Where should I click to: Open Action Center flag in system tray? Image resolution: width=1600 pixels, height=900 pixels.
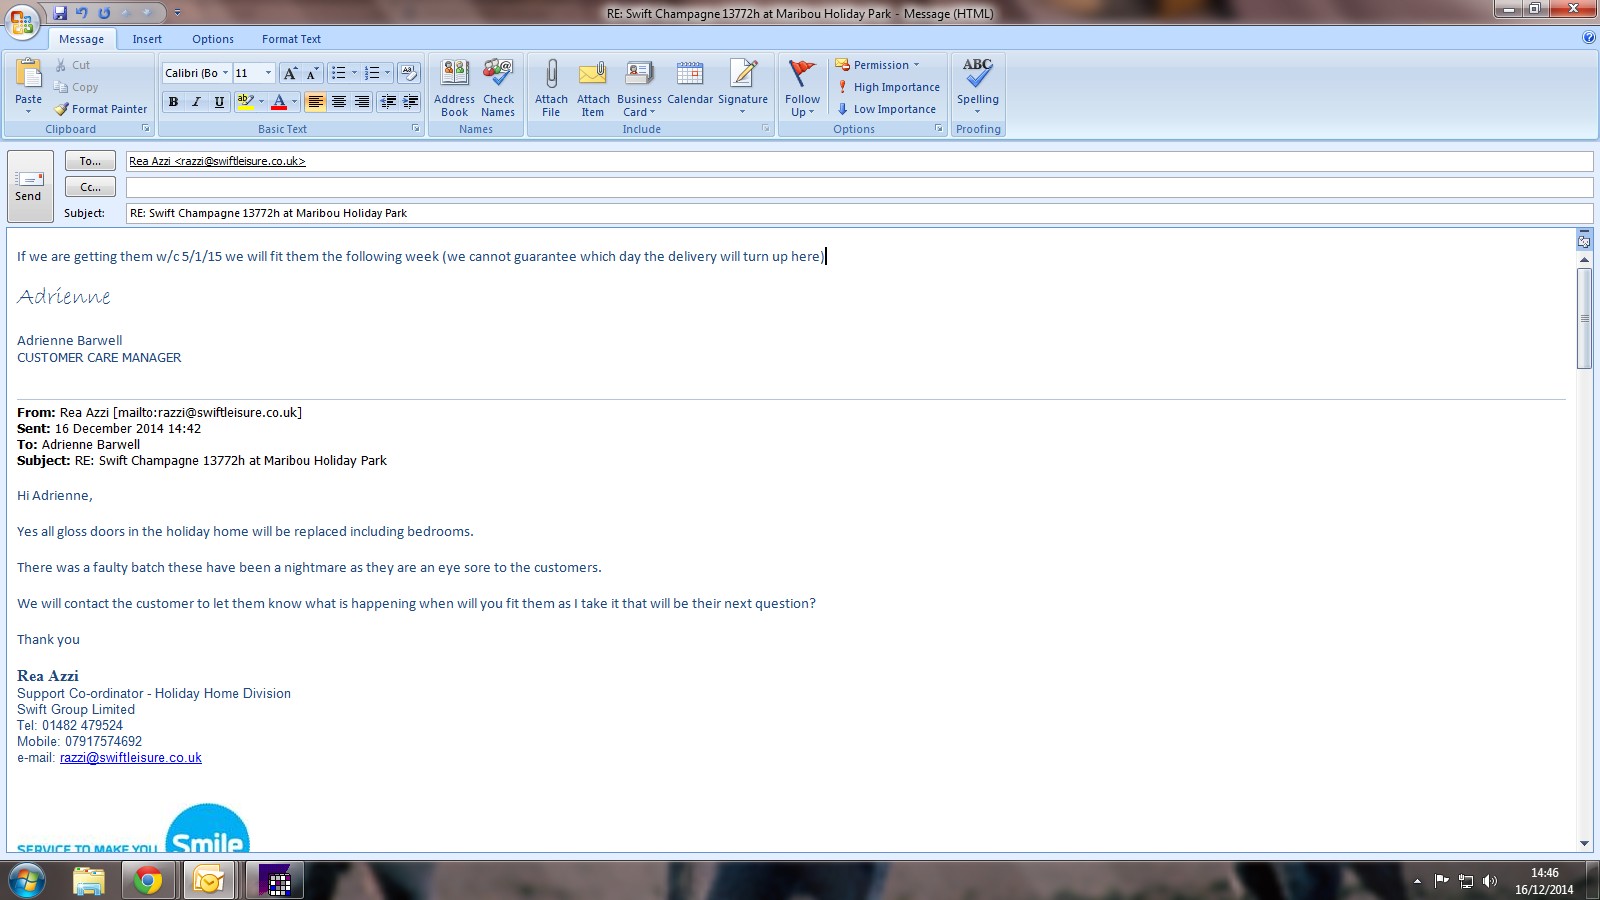coord(1441,881)
